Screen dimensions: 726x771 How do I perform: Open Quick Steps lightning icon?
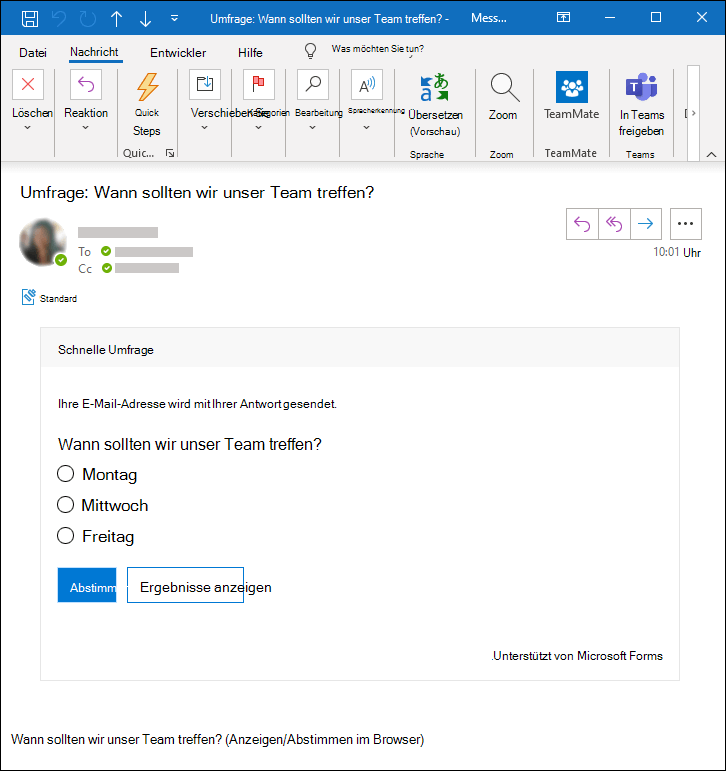tap(147, 87)
